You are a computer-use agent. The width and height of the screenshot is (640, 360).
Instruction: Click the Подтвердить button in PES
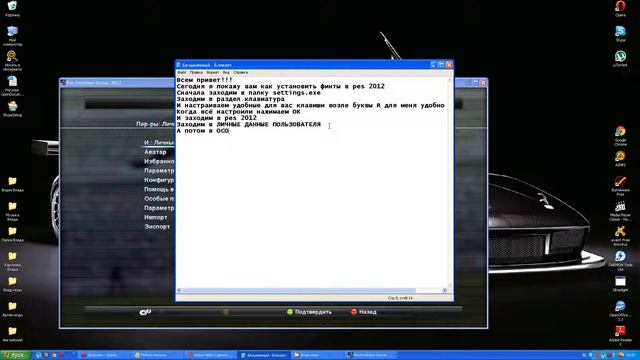click(x=309, y=312)
